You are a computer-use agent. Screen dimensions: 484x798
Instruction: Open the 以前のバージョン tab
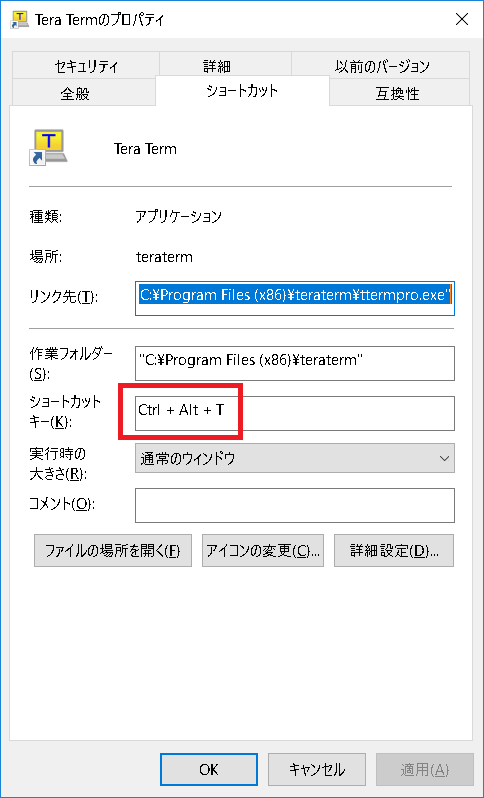(x=381, y=66)
